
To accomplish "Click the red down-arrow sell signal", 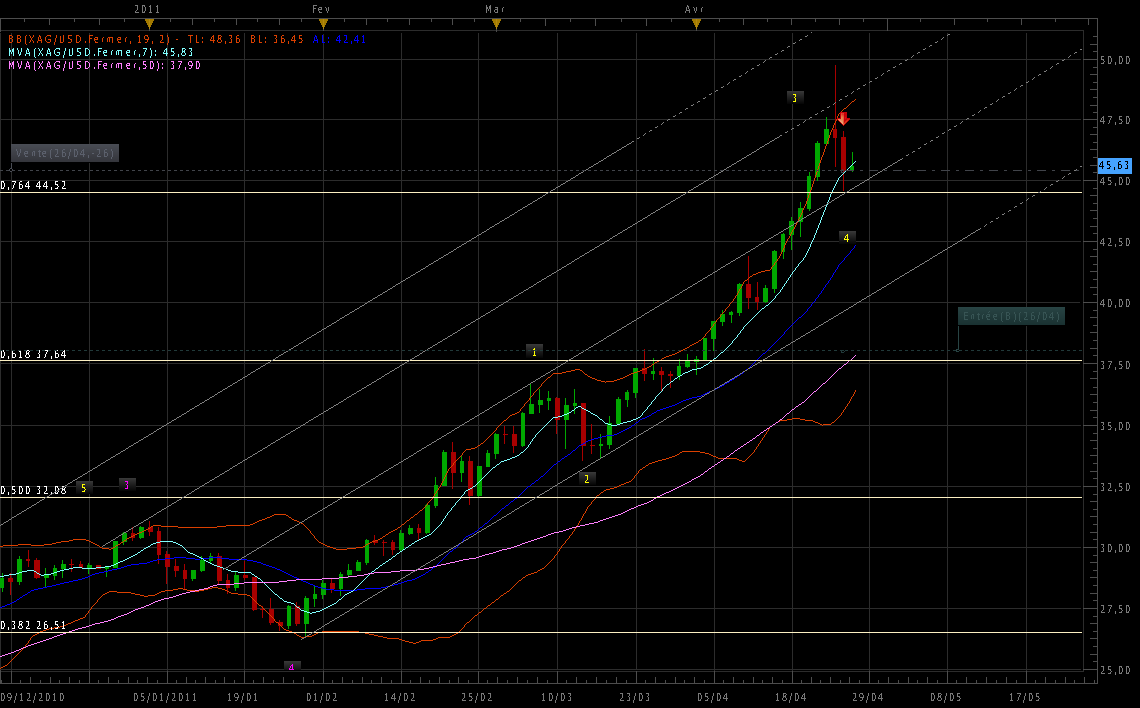I will pyautogui.click(x=843, y=118).
